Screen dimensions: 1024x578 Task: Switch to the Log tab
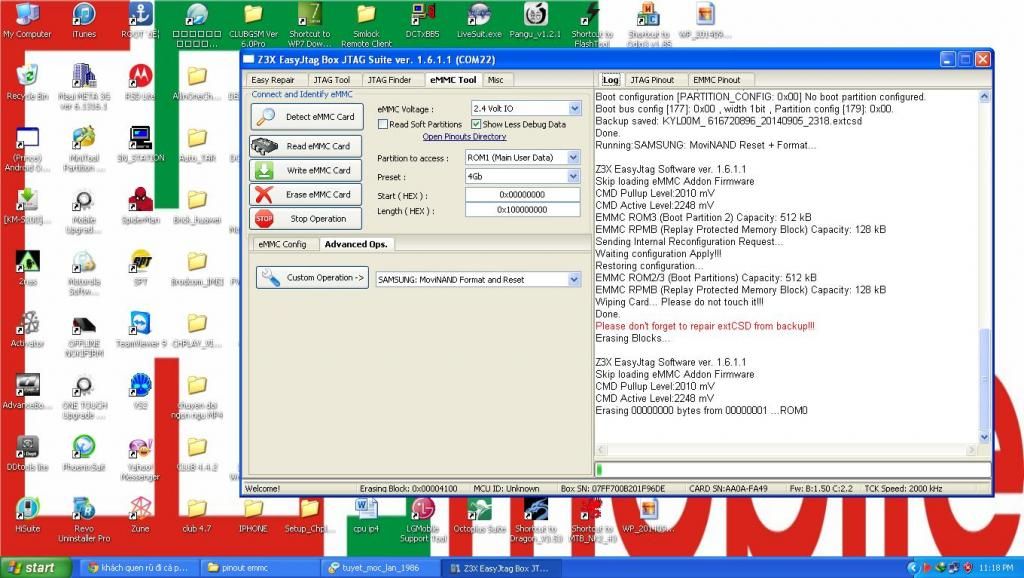[611, 80]
